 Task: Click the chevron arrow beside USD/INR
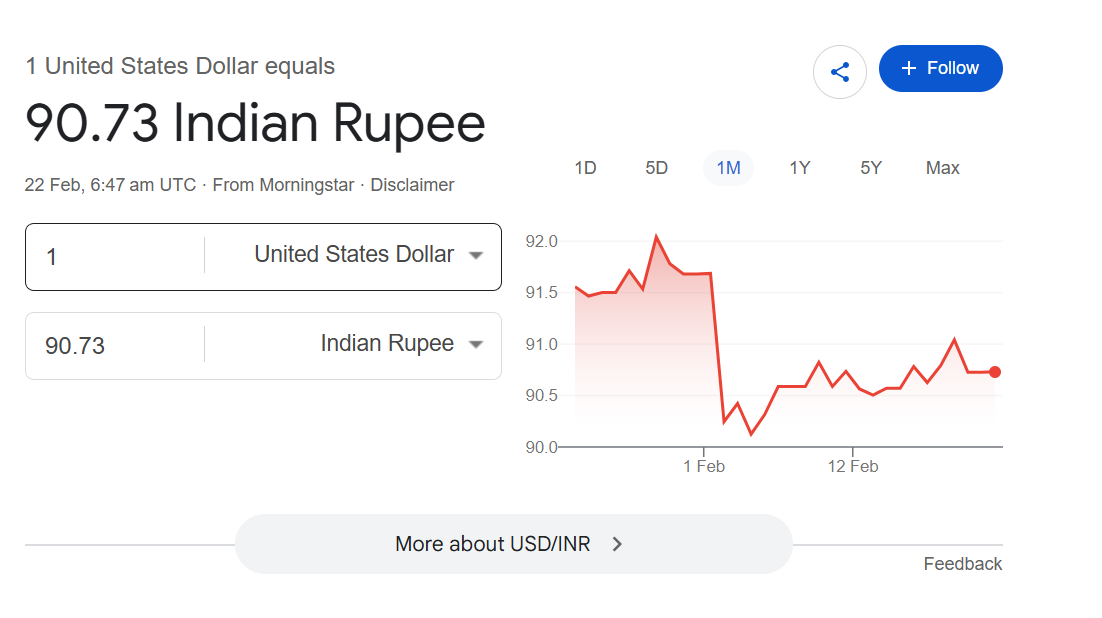point(617,544)
